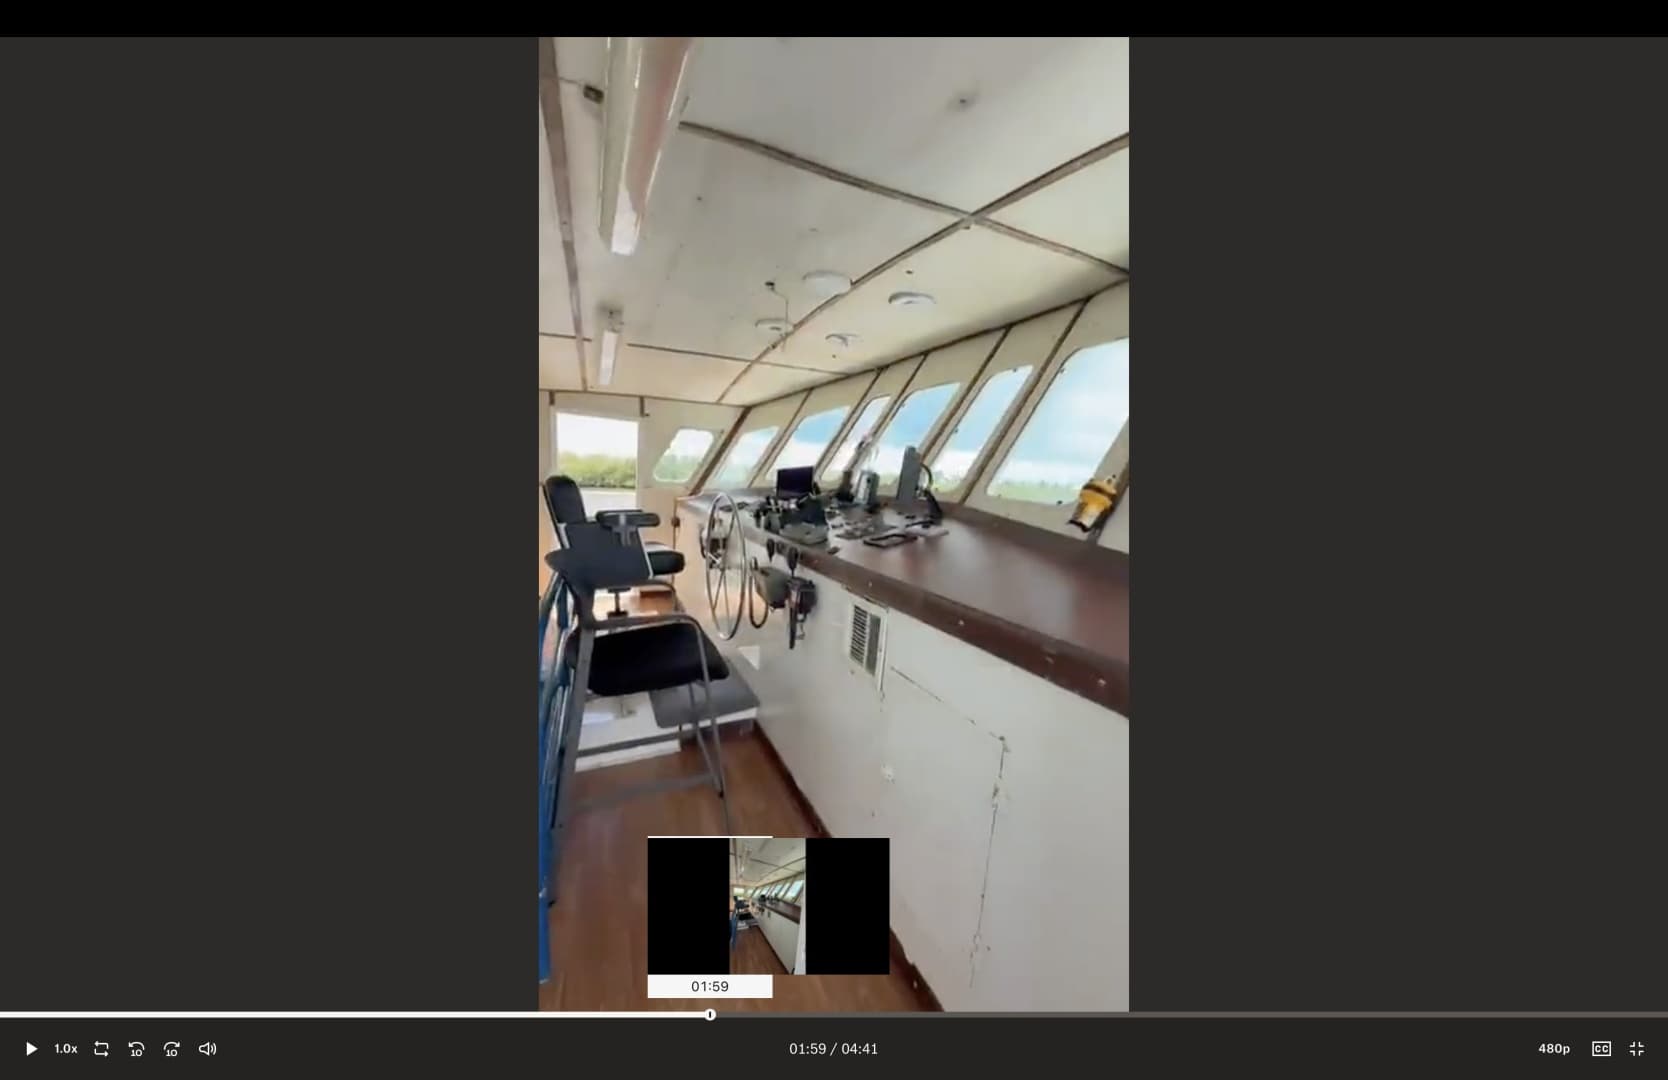Jump to the end of the timeline
The width and height of the screenshot is (1668, 1080).
(x=1665, y=1015)
